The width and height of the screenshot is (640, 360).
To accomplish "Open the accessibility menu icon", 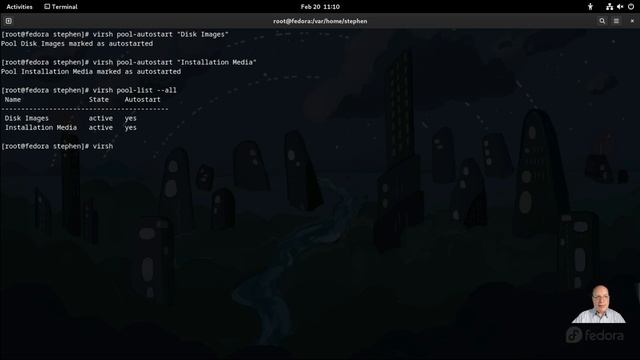I will [590, 7].
